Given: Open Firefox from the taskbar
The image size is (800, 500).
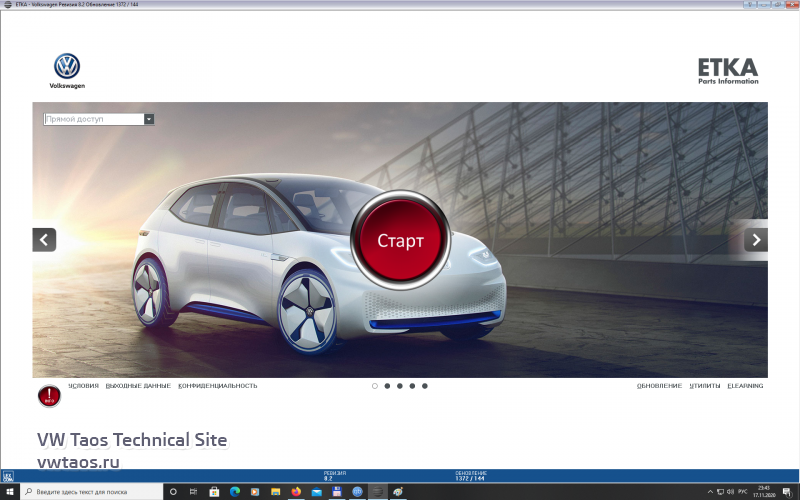Looking at the screenshot, I should [x=295, y=492].
